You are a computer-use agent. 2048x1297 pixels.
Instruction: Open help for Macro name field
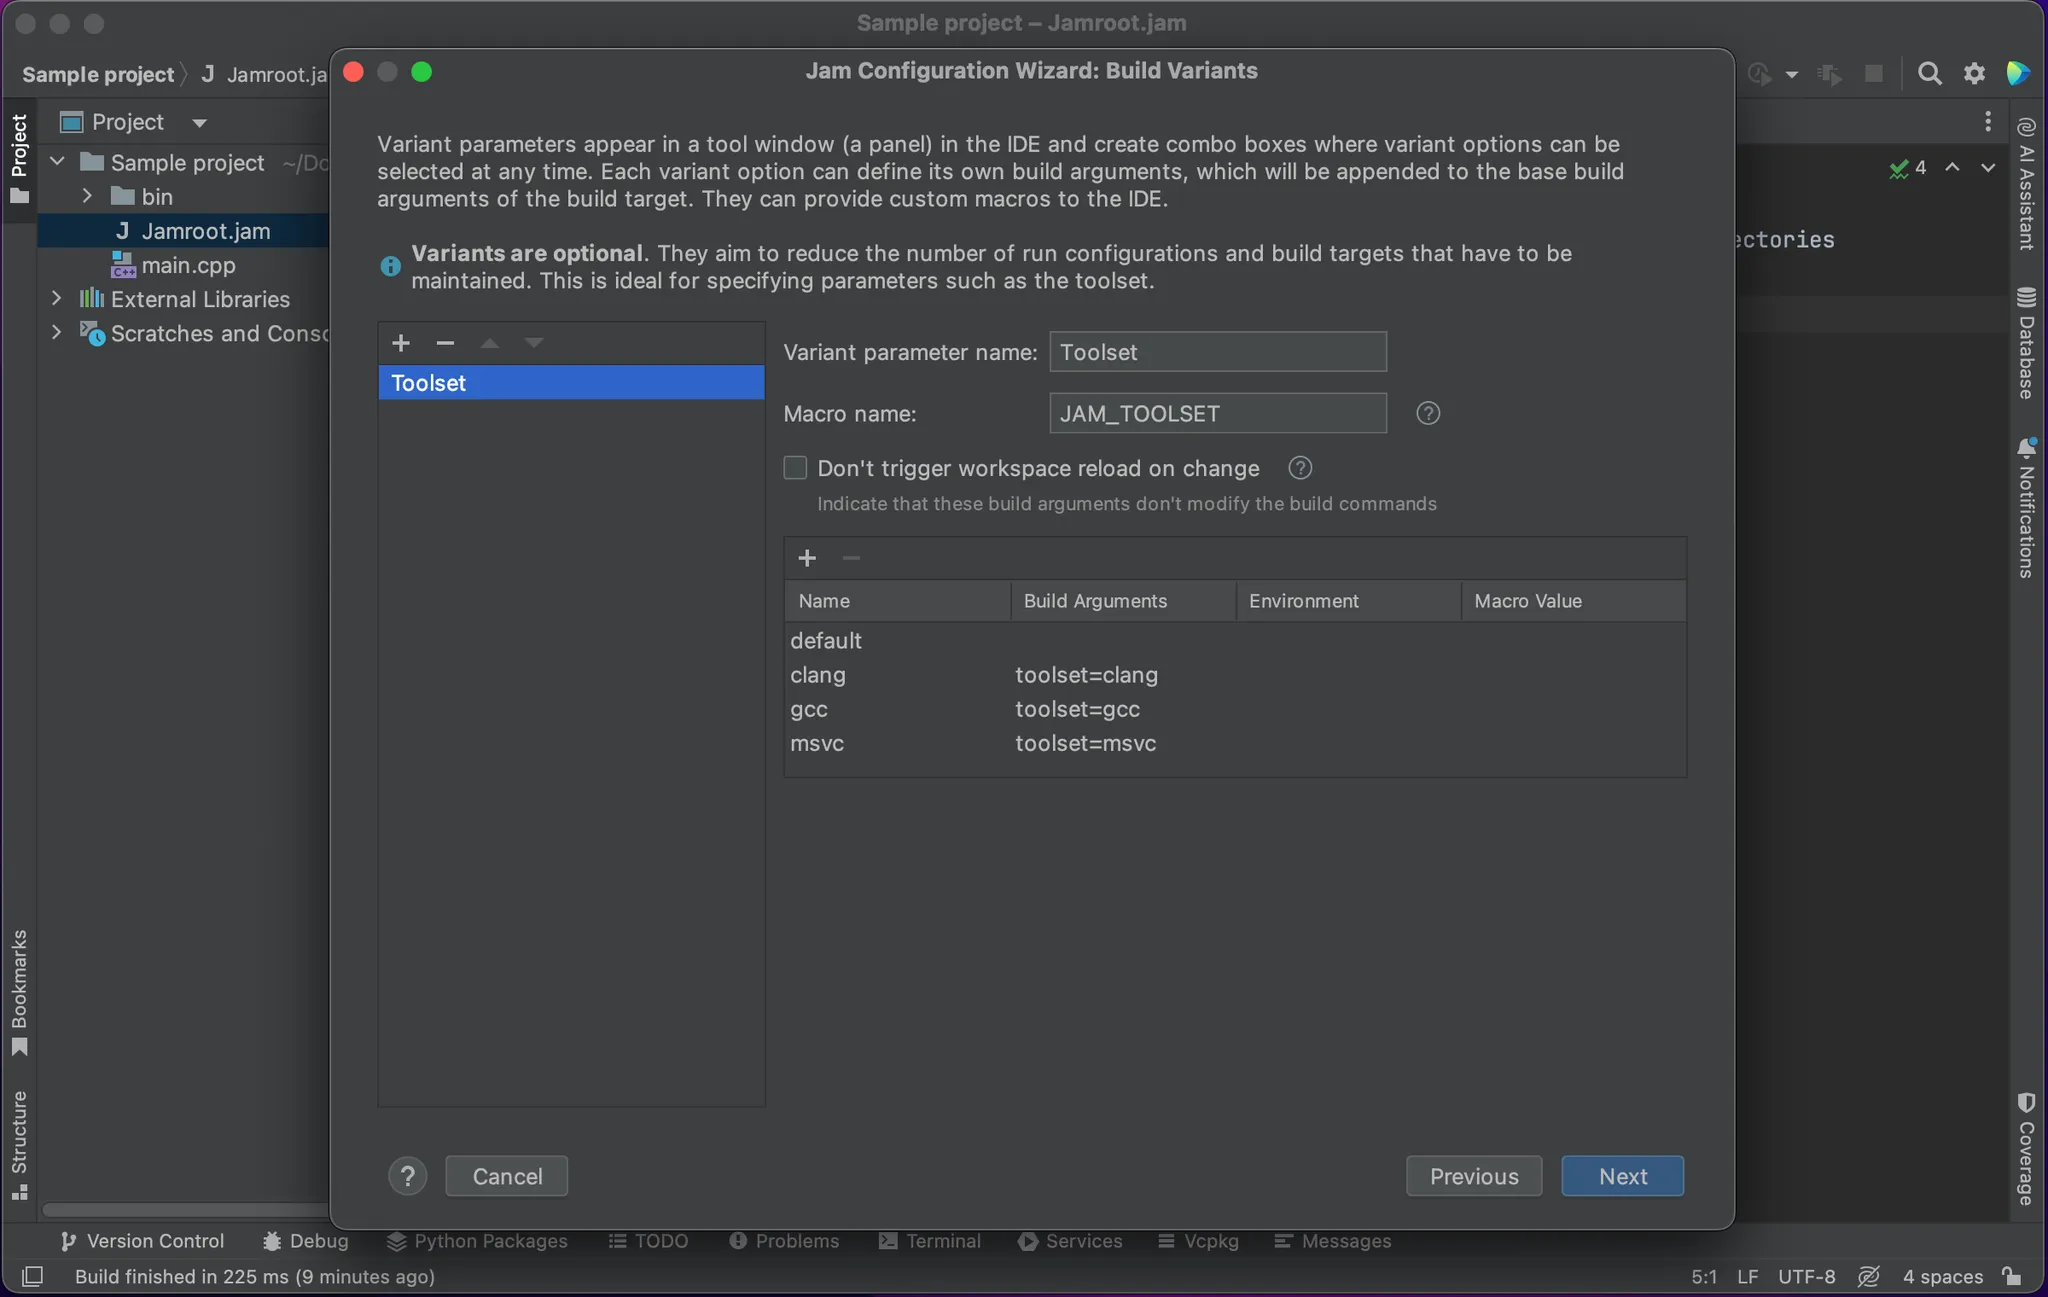coord(1428,413)
